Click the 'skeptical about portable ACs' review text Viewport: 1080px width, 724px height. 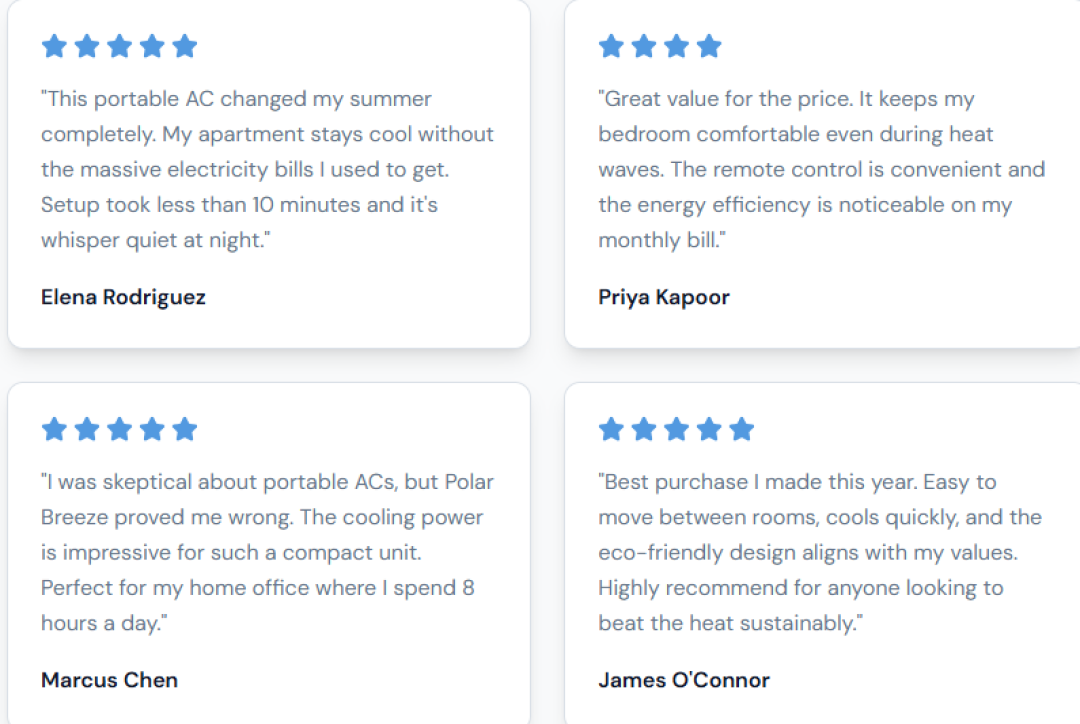tap(267, 552)
